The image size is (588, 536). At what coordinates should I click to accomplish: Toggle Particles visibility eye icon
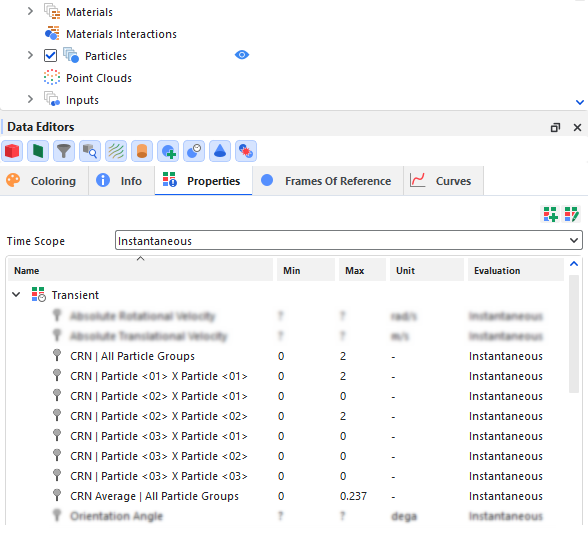point(242,55)
